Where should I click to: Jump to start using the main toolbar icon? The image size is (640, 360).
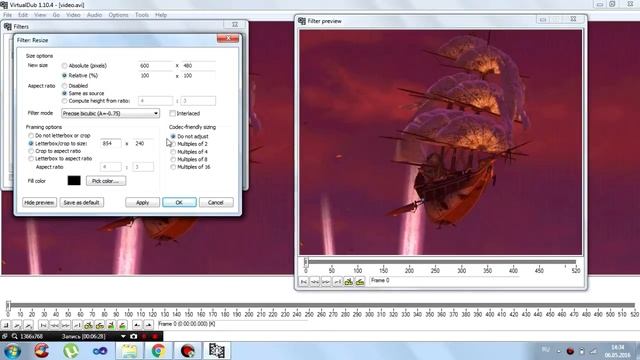(43, 325)
